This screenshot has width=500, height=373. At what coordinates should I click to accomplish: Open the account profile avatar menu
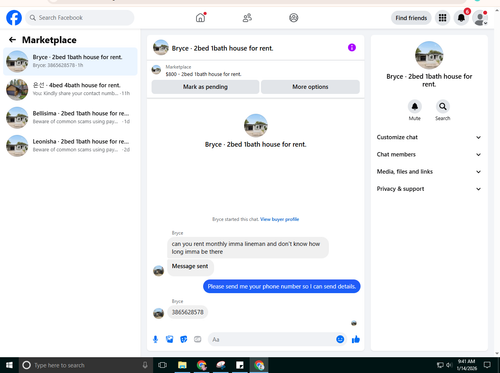[480, 18]
